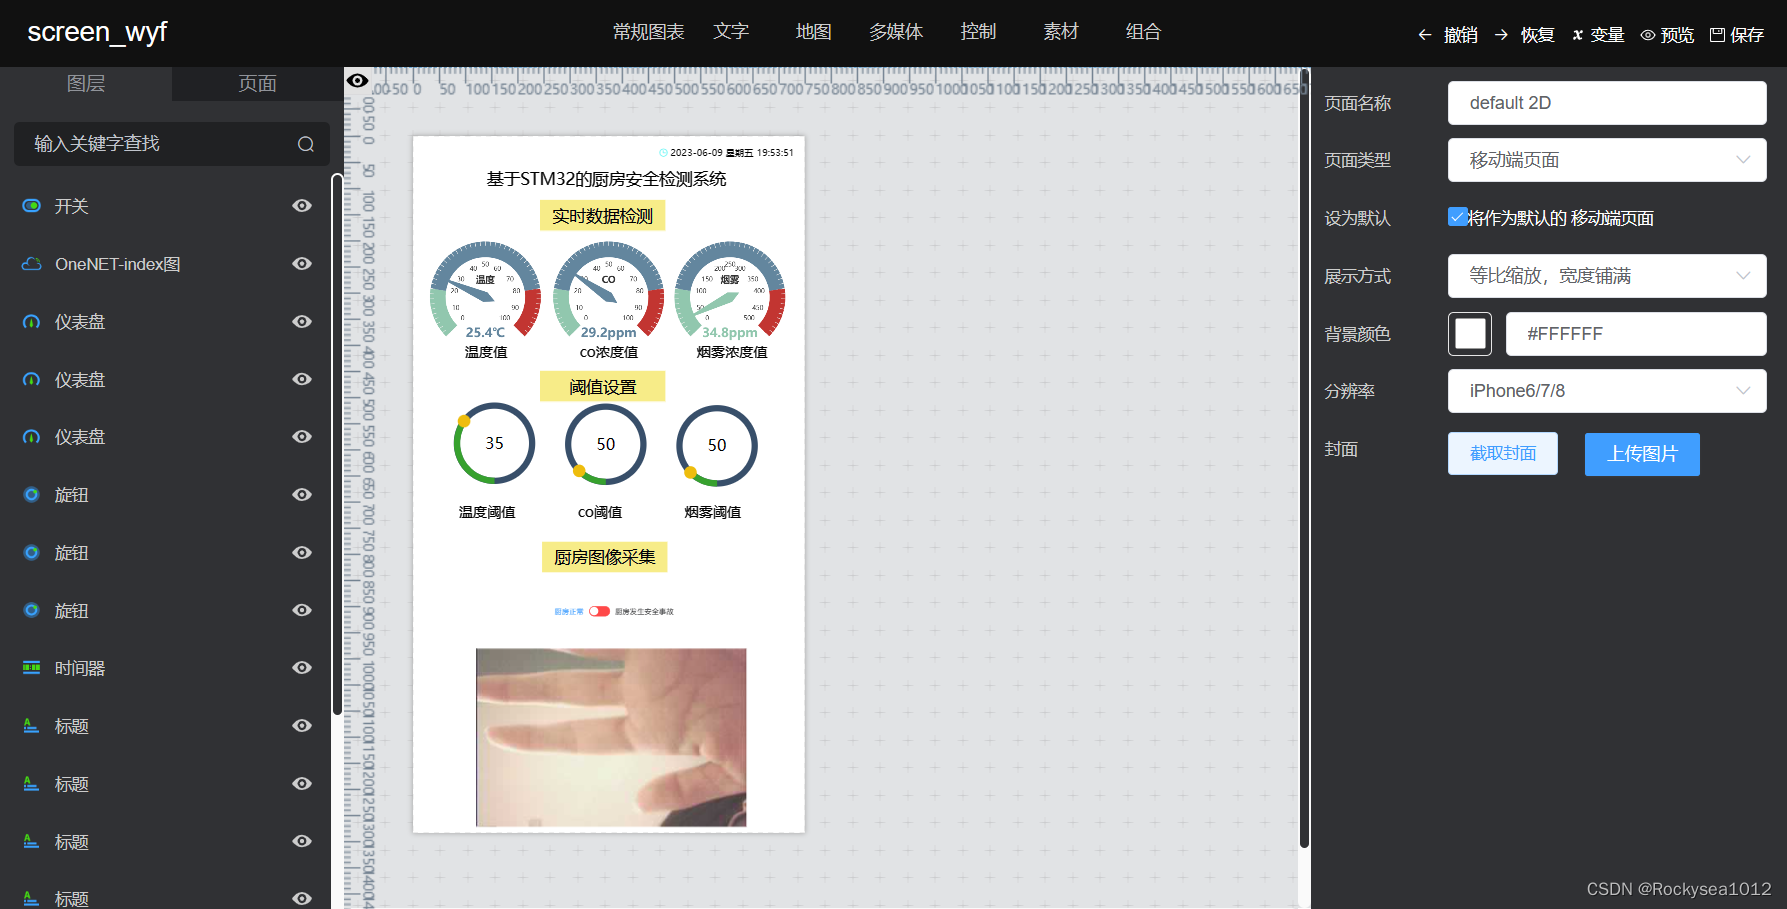The width and height of the screenshot is (1787, 909).
Task: Change resolution via the 分辨率 dropdown
Action: pyautogui.click(x=1606, y=390)
